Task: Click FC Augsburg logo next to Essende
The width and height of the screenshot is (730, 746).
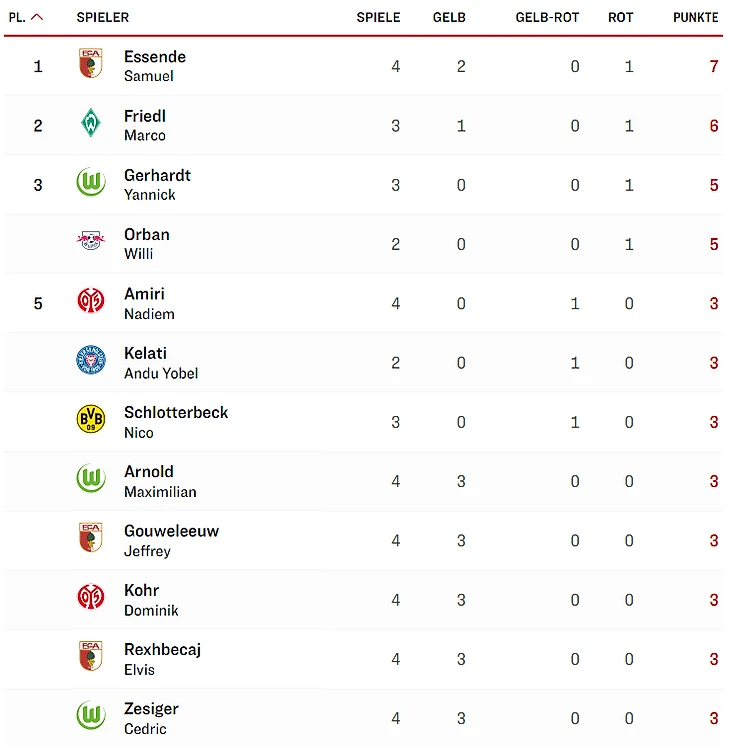Action: (91, 64)
